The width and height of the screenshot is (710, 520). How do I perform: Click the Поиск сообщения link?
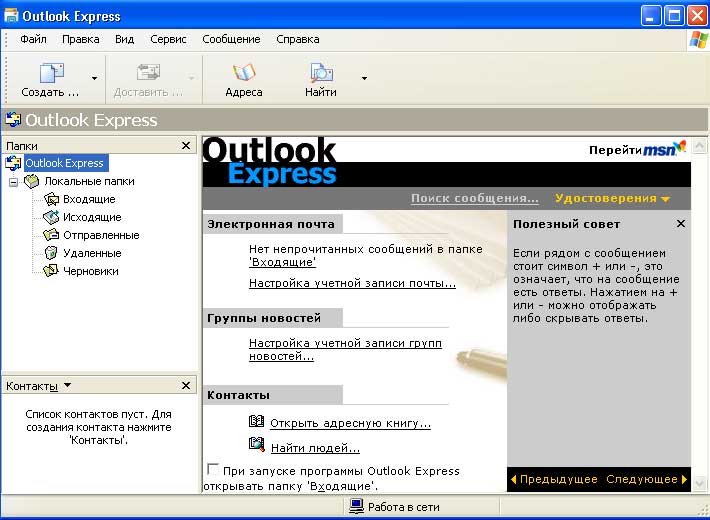[474, 198]
